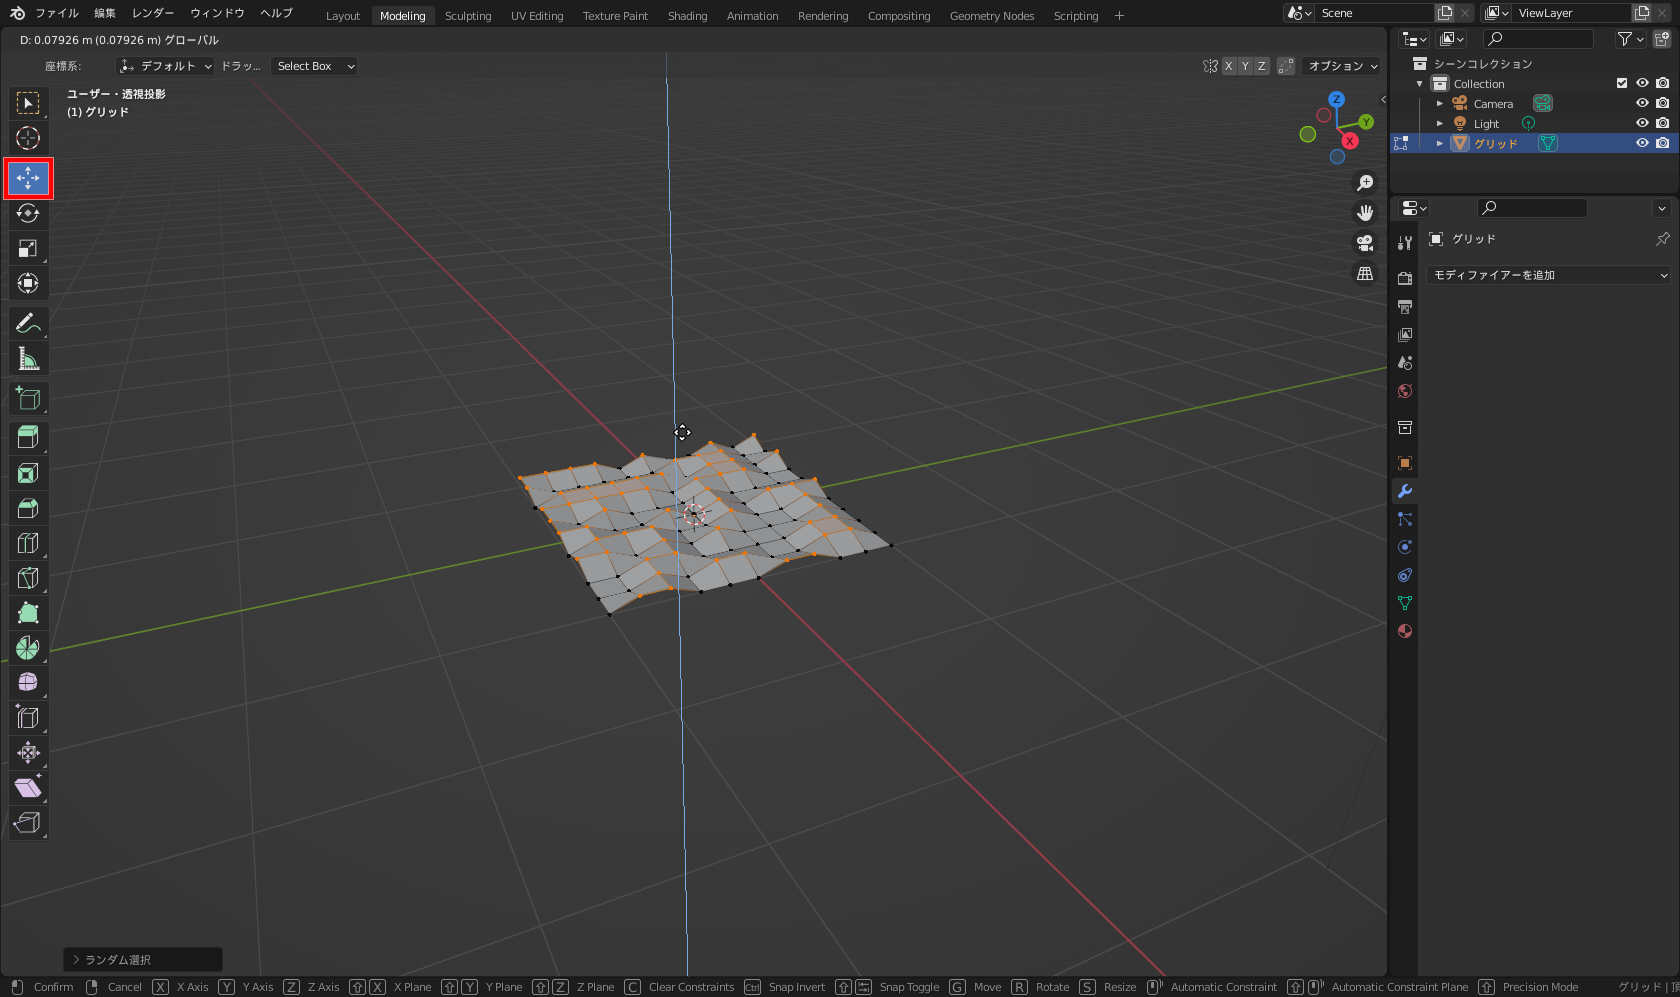Select the Annotate pencil tool
The image size is (1680, 997).
[28, 323]
